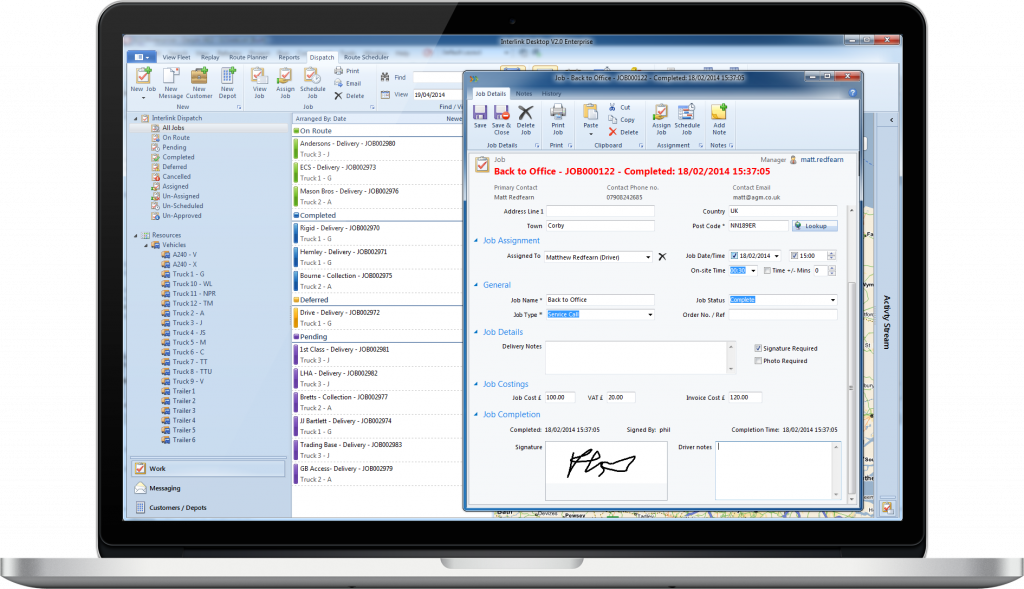The width and height of the screenshot is (1024, 589).
Task: Click the Print Job printer icon
Action: pos(558,113)
